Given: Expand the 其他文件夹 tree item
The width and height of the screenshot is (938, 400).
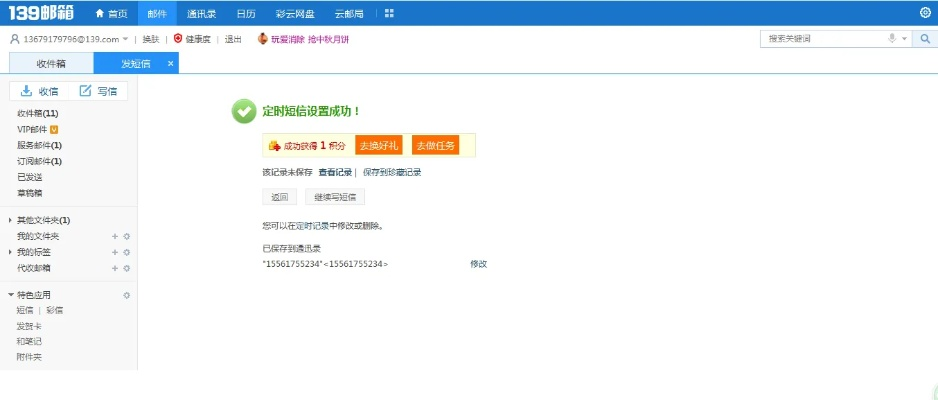Looking at the screenshot, I should [x=10, y=220].
